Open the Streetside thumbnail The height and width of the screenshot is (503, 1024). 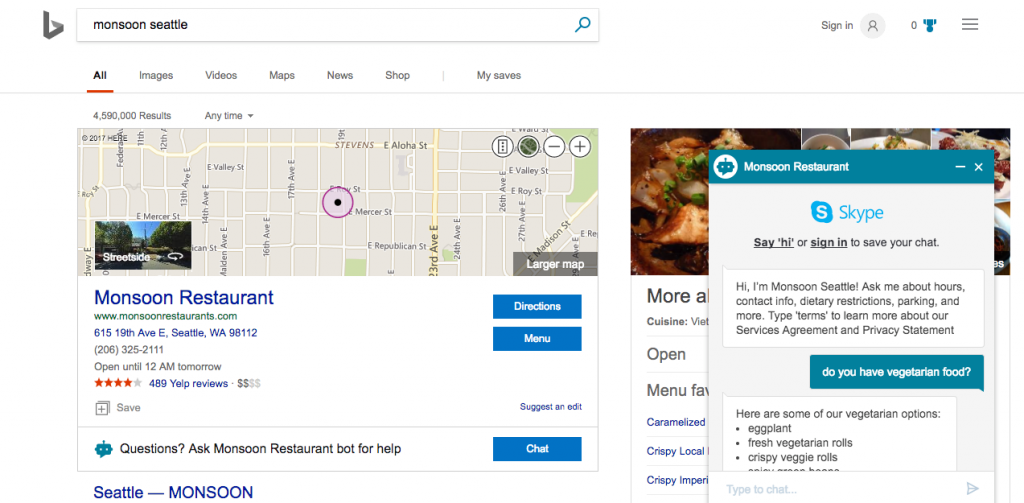[x=143, y=245]
